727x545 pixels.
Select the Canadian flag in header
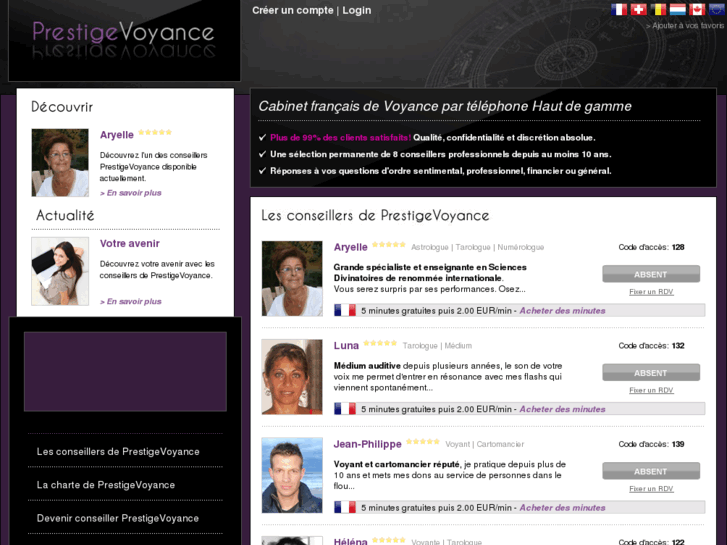pyautogui.click(x=697, y=9)
